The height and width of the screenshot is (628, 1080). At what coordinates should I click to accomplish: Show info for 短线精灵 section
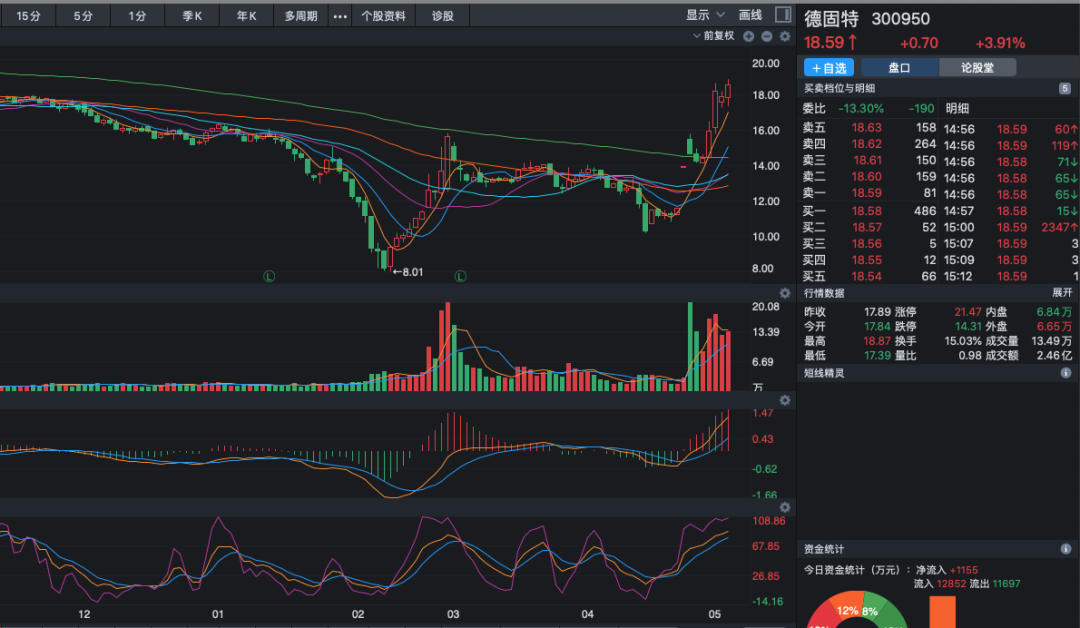[1066, 373]
